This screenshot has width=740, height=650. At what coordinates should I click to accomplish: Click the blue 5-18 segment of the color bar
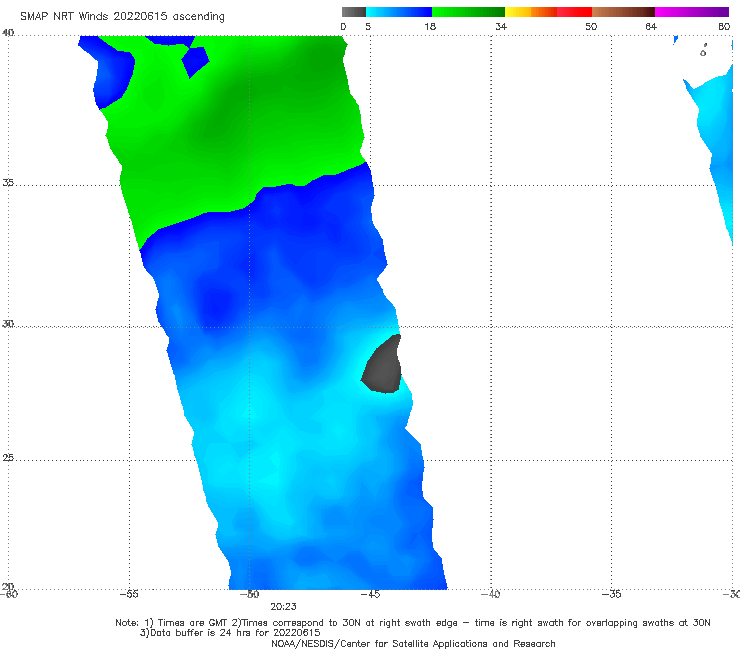(x=399, y=12)
